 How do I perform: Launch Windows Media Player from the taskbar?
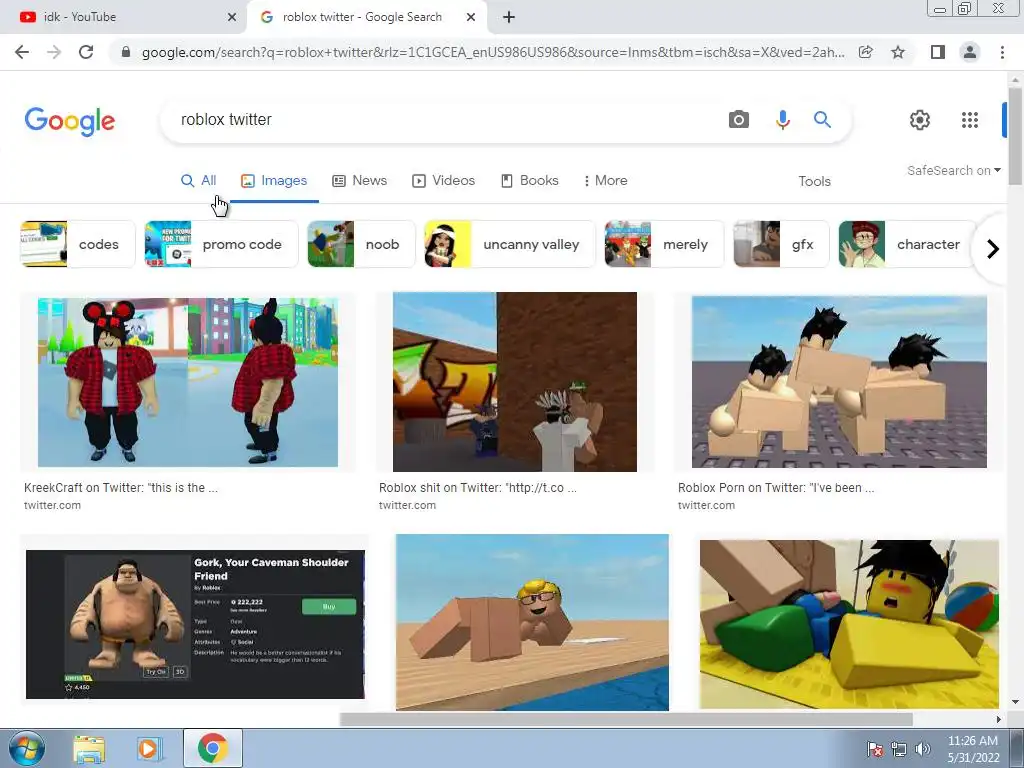click(x=148, y=749)
